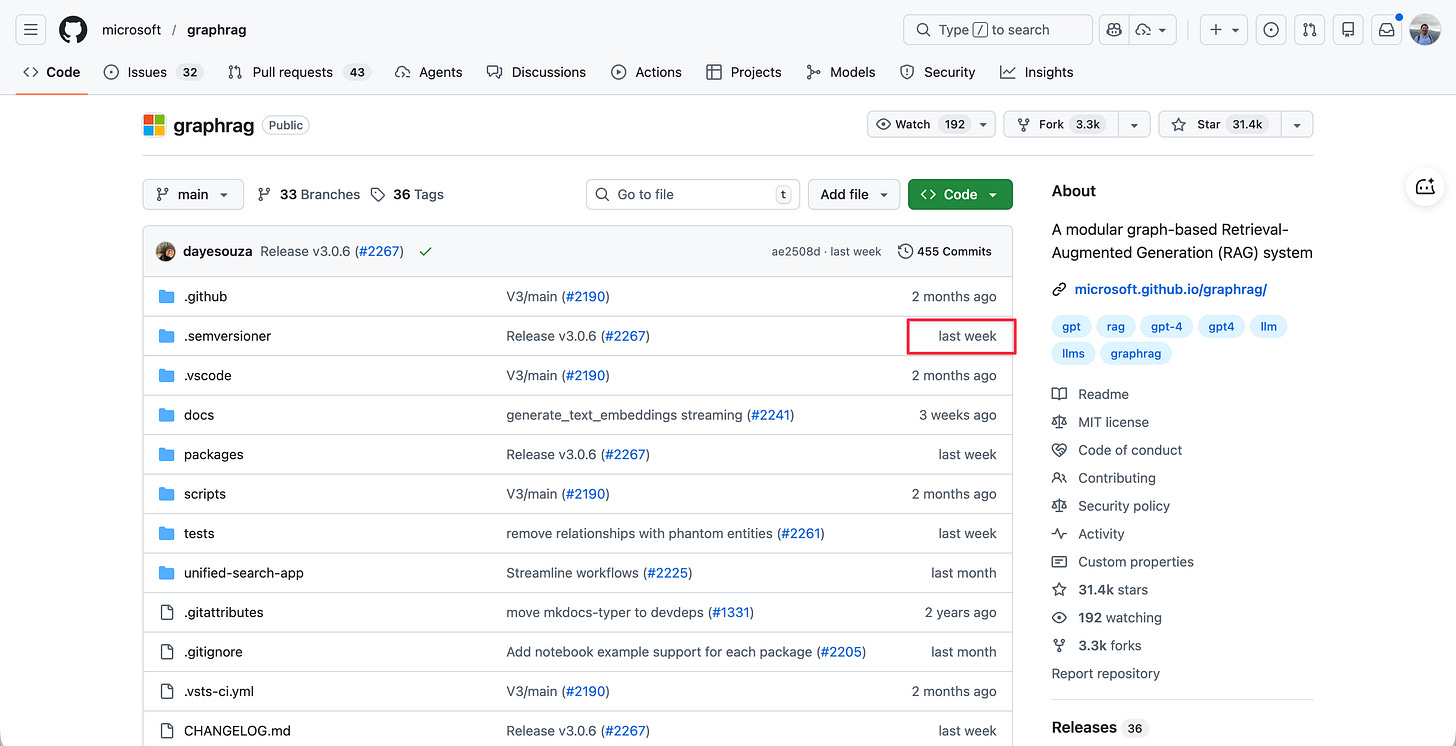The width and height of the screenshot is (1456, 746).
Task: Open the green Code dropdown button
Action: [960, 194]
